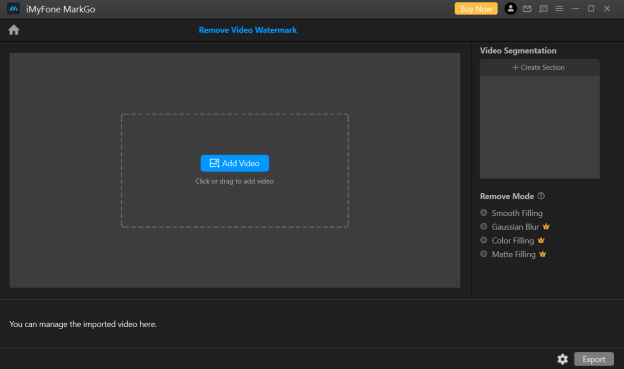
Task: Go to the Home screen icon
Action: coord(14,30)
